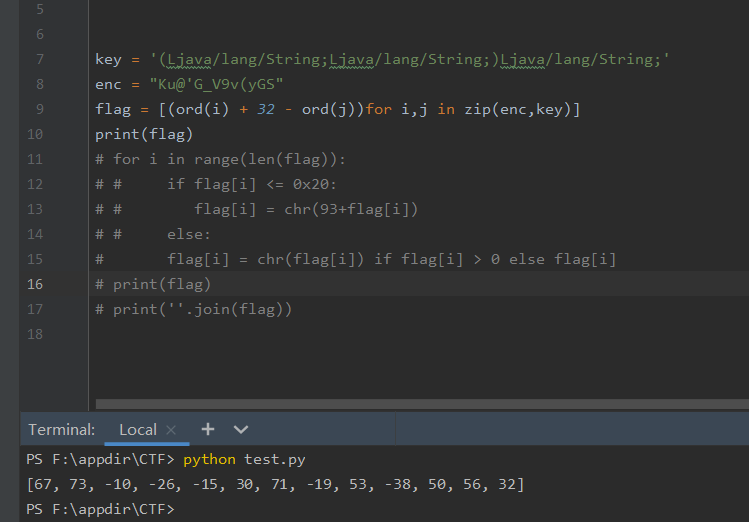The width and height of the screenshot is (749, 522).
Task: Click the printed list output in terminal
Action: click(x=275, y=484)
